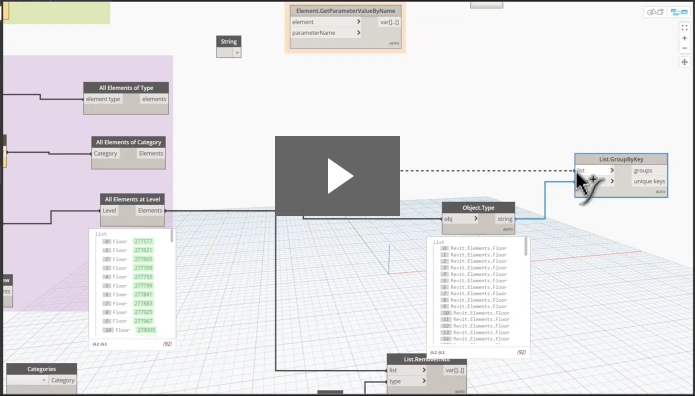695x396 pixels.
Task: Click the AUTO lacing label on List.GroupByKey
Action: [660, 192]
